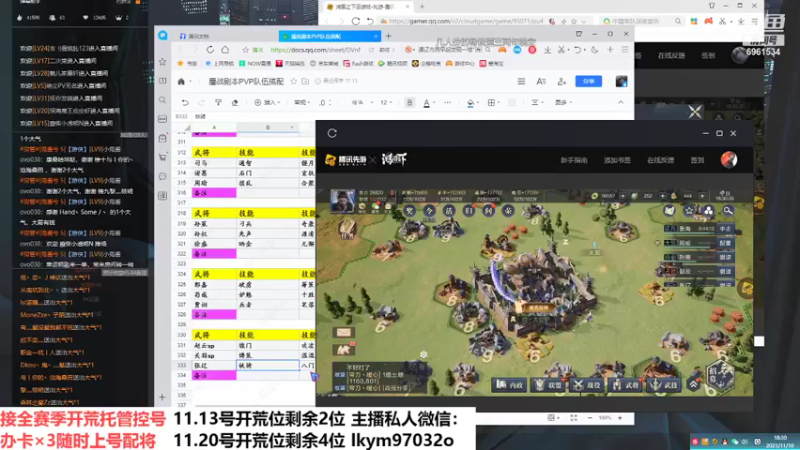Open 战役 campaign menu in game
The width and height of the screenshot is (800, 450).
tap(587, 385)
